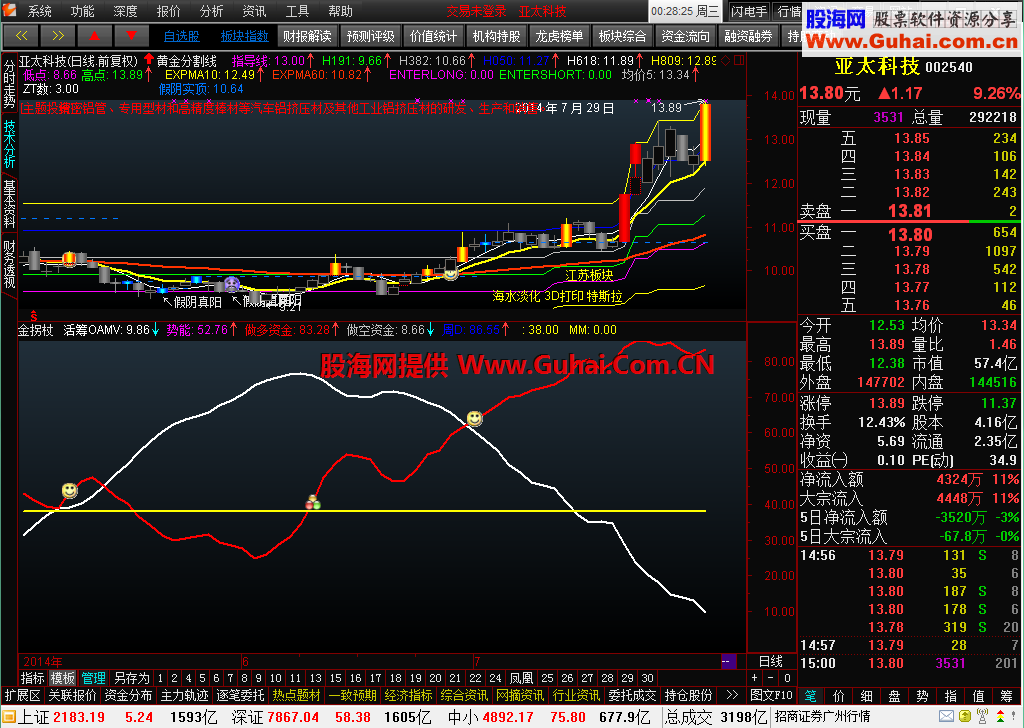Click the purple dashes box on the timeline
Viewport: 1024px width, 728px height.
728,661
